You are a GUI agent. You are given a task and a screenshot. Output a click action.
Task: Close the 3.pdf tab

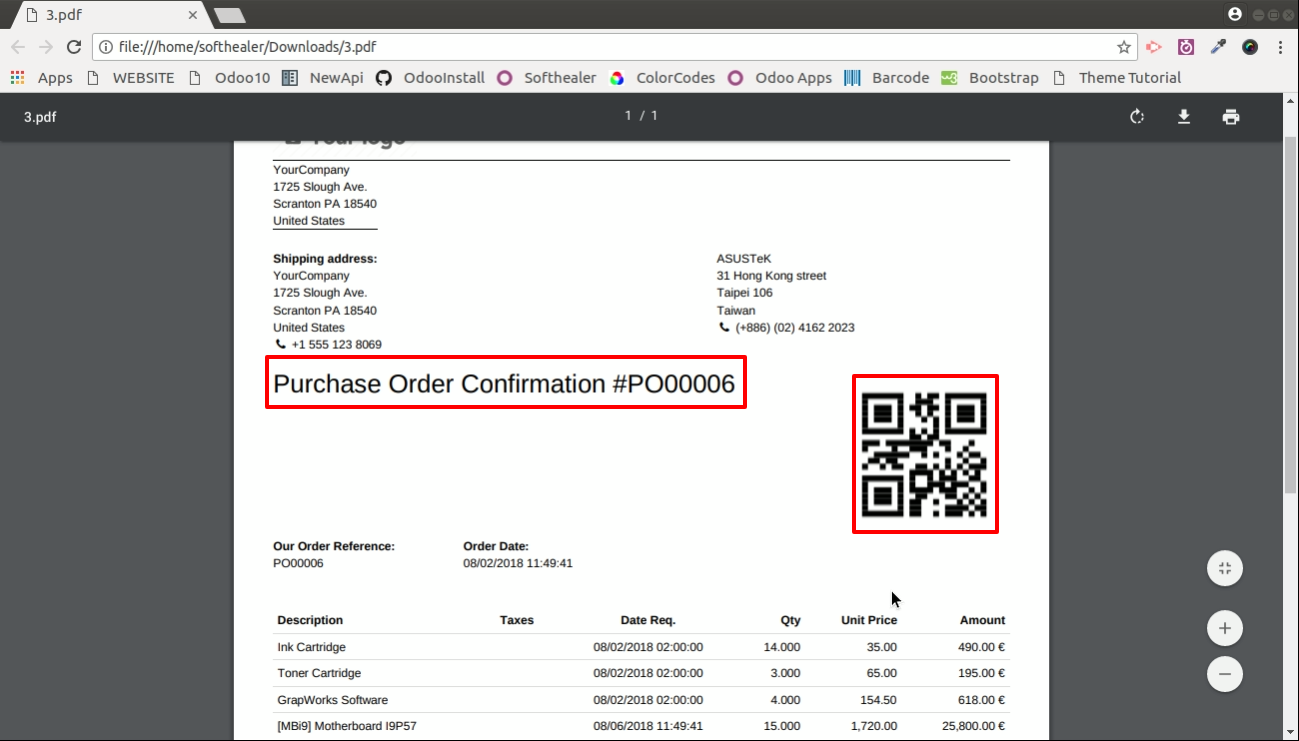click(193, 15)
